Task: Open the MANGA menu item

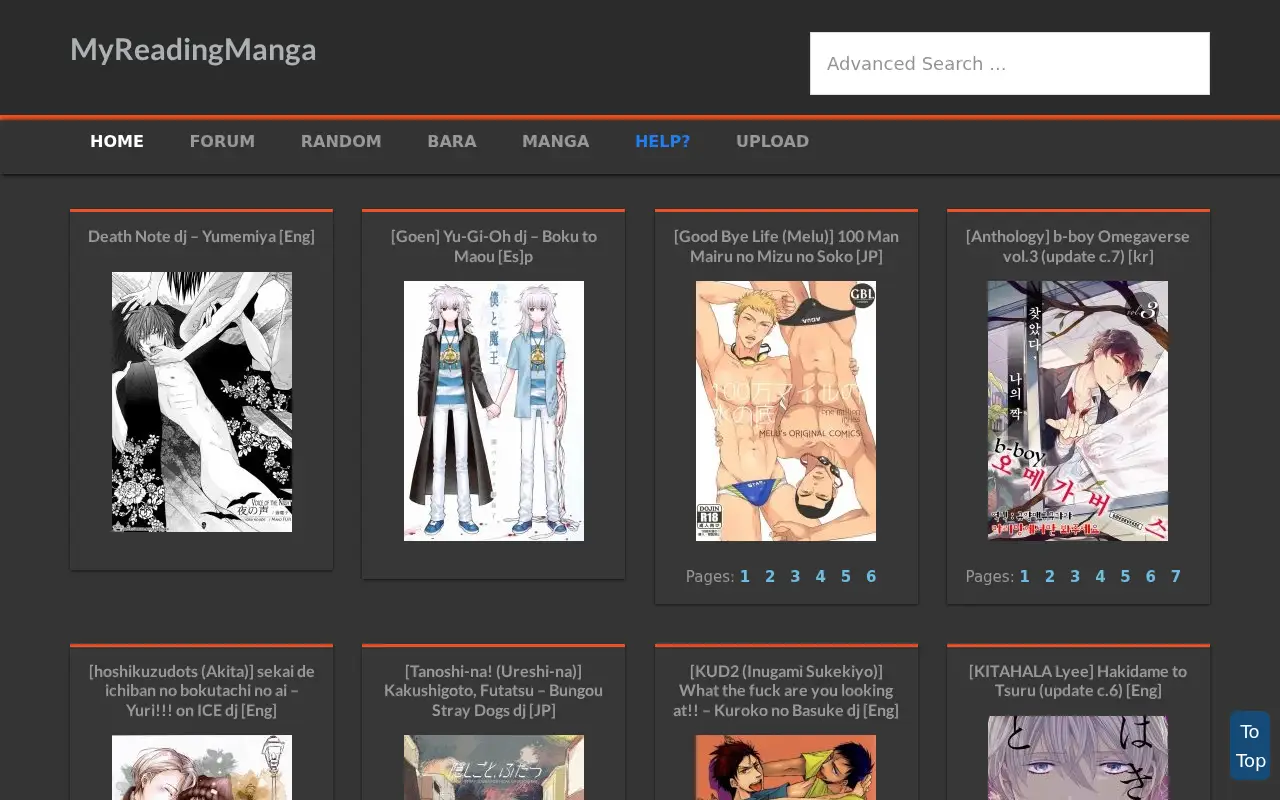Action: click(556, 141)
